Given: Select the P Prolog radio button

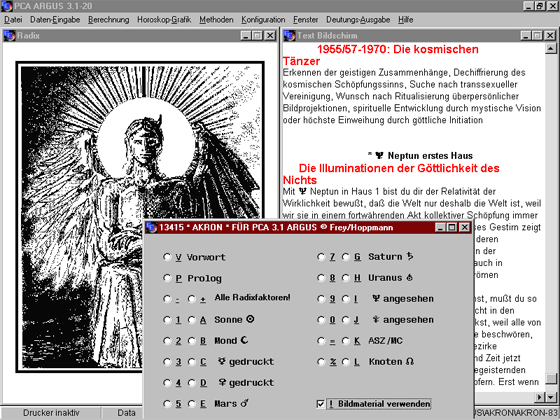Looking at the screenshot, I should click(x=167, y=278).
